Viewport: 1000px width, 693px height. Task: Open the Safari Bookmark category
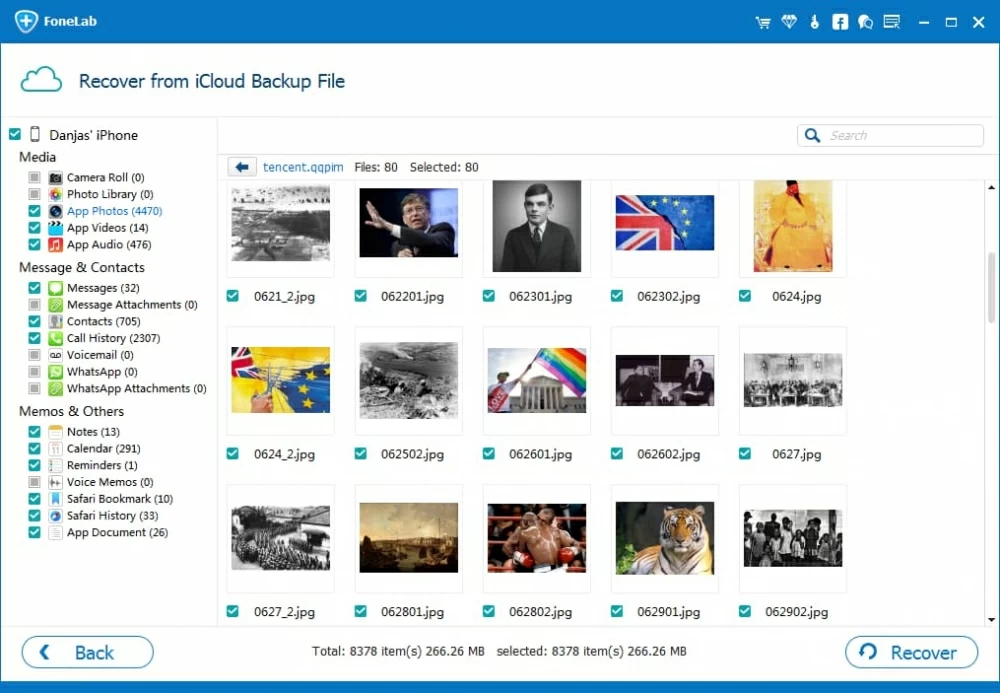[x=119, y=499]
